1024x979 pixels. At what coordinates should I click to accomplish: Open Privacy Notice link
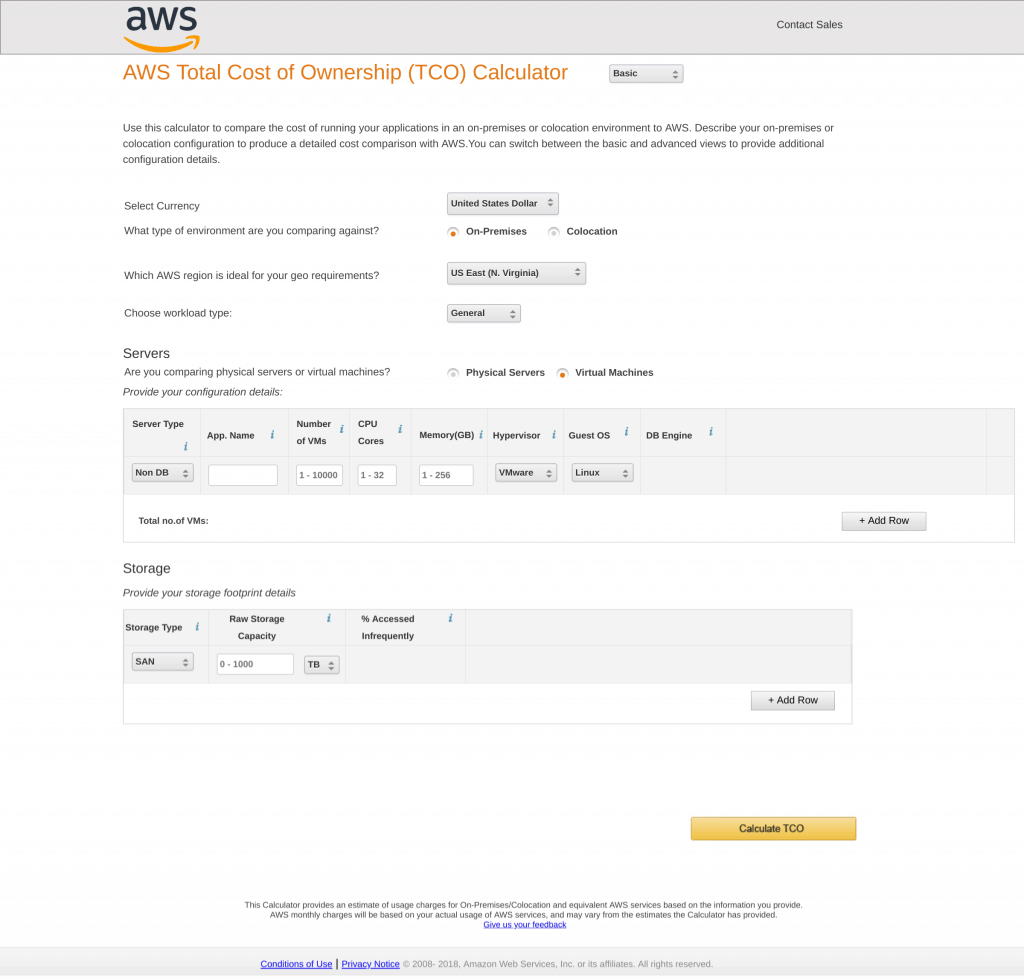coord(370,964)
